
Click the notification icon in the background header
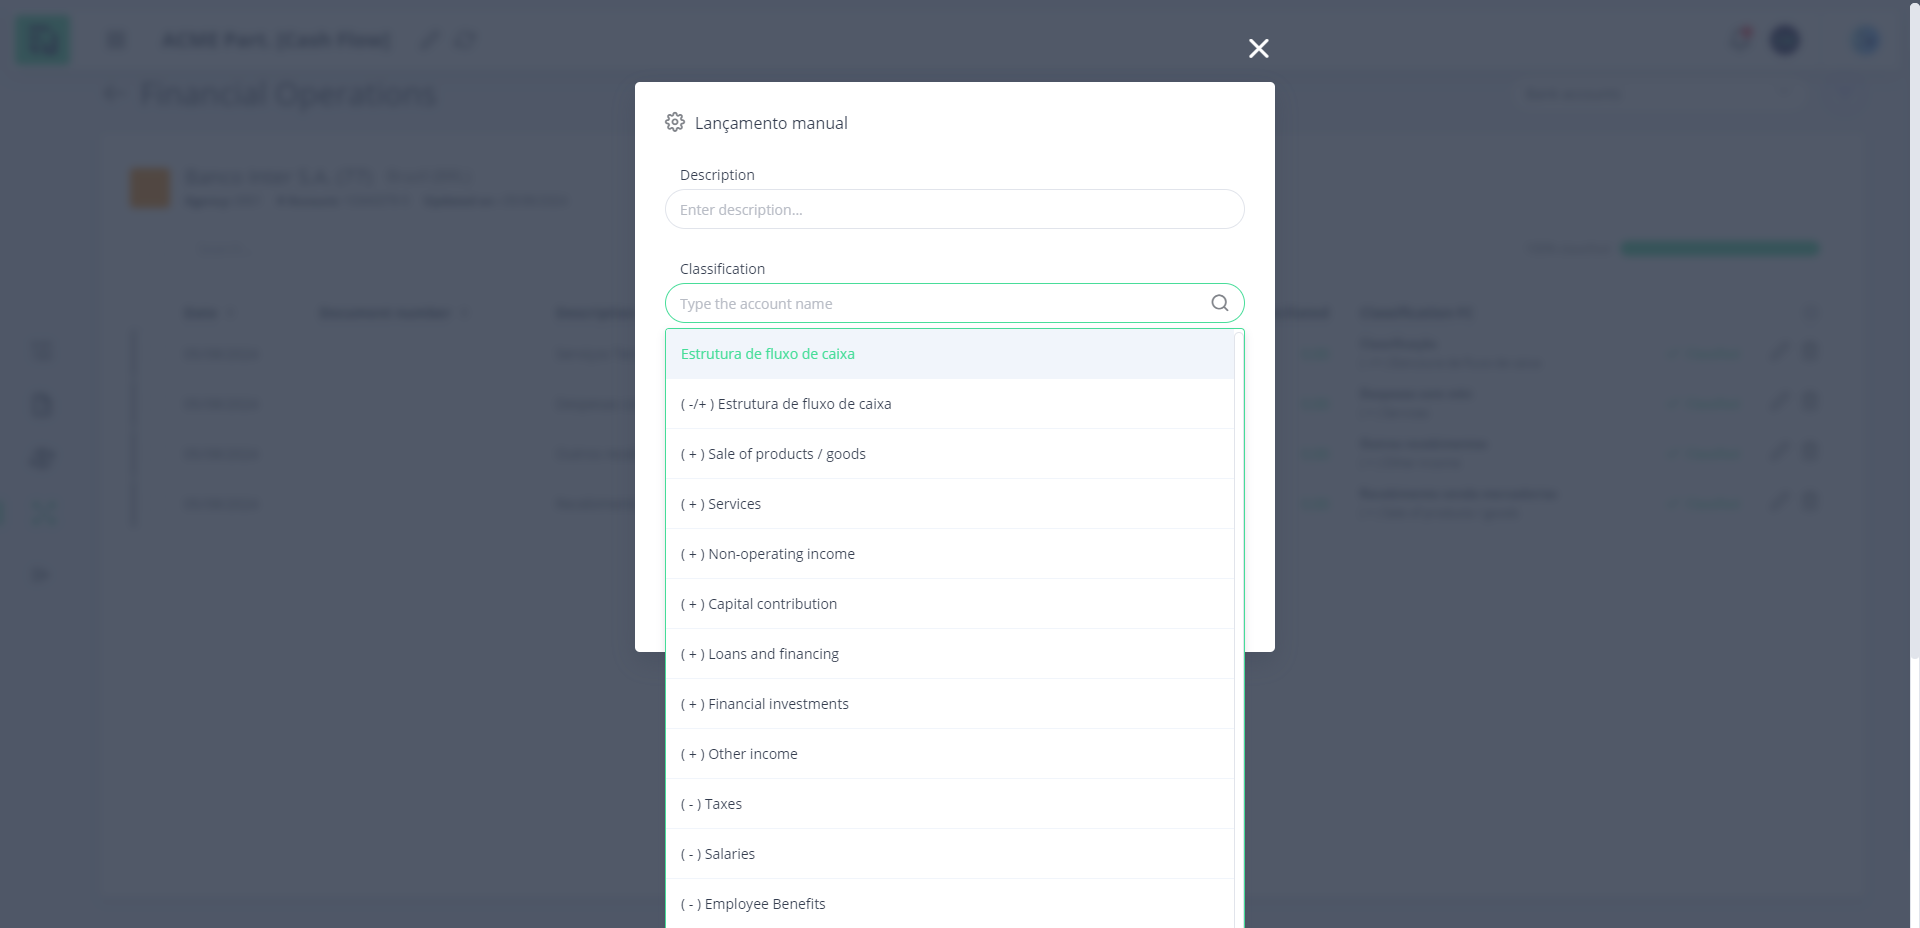[x=1741, y=39]
